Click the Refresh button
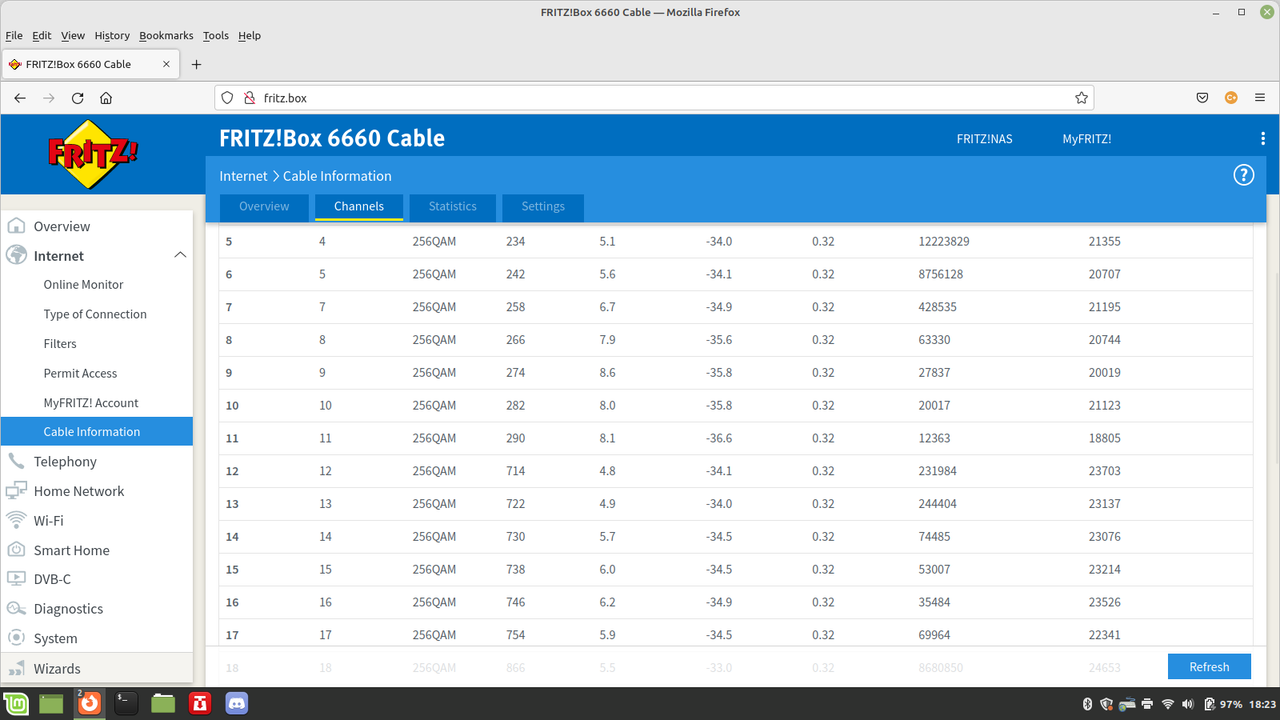 (1209, 667)
